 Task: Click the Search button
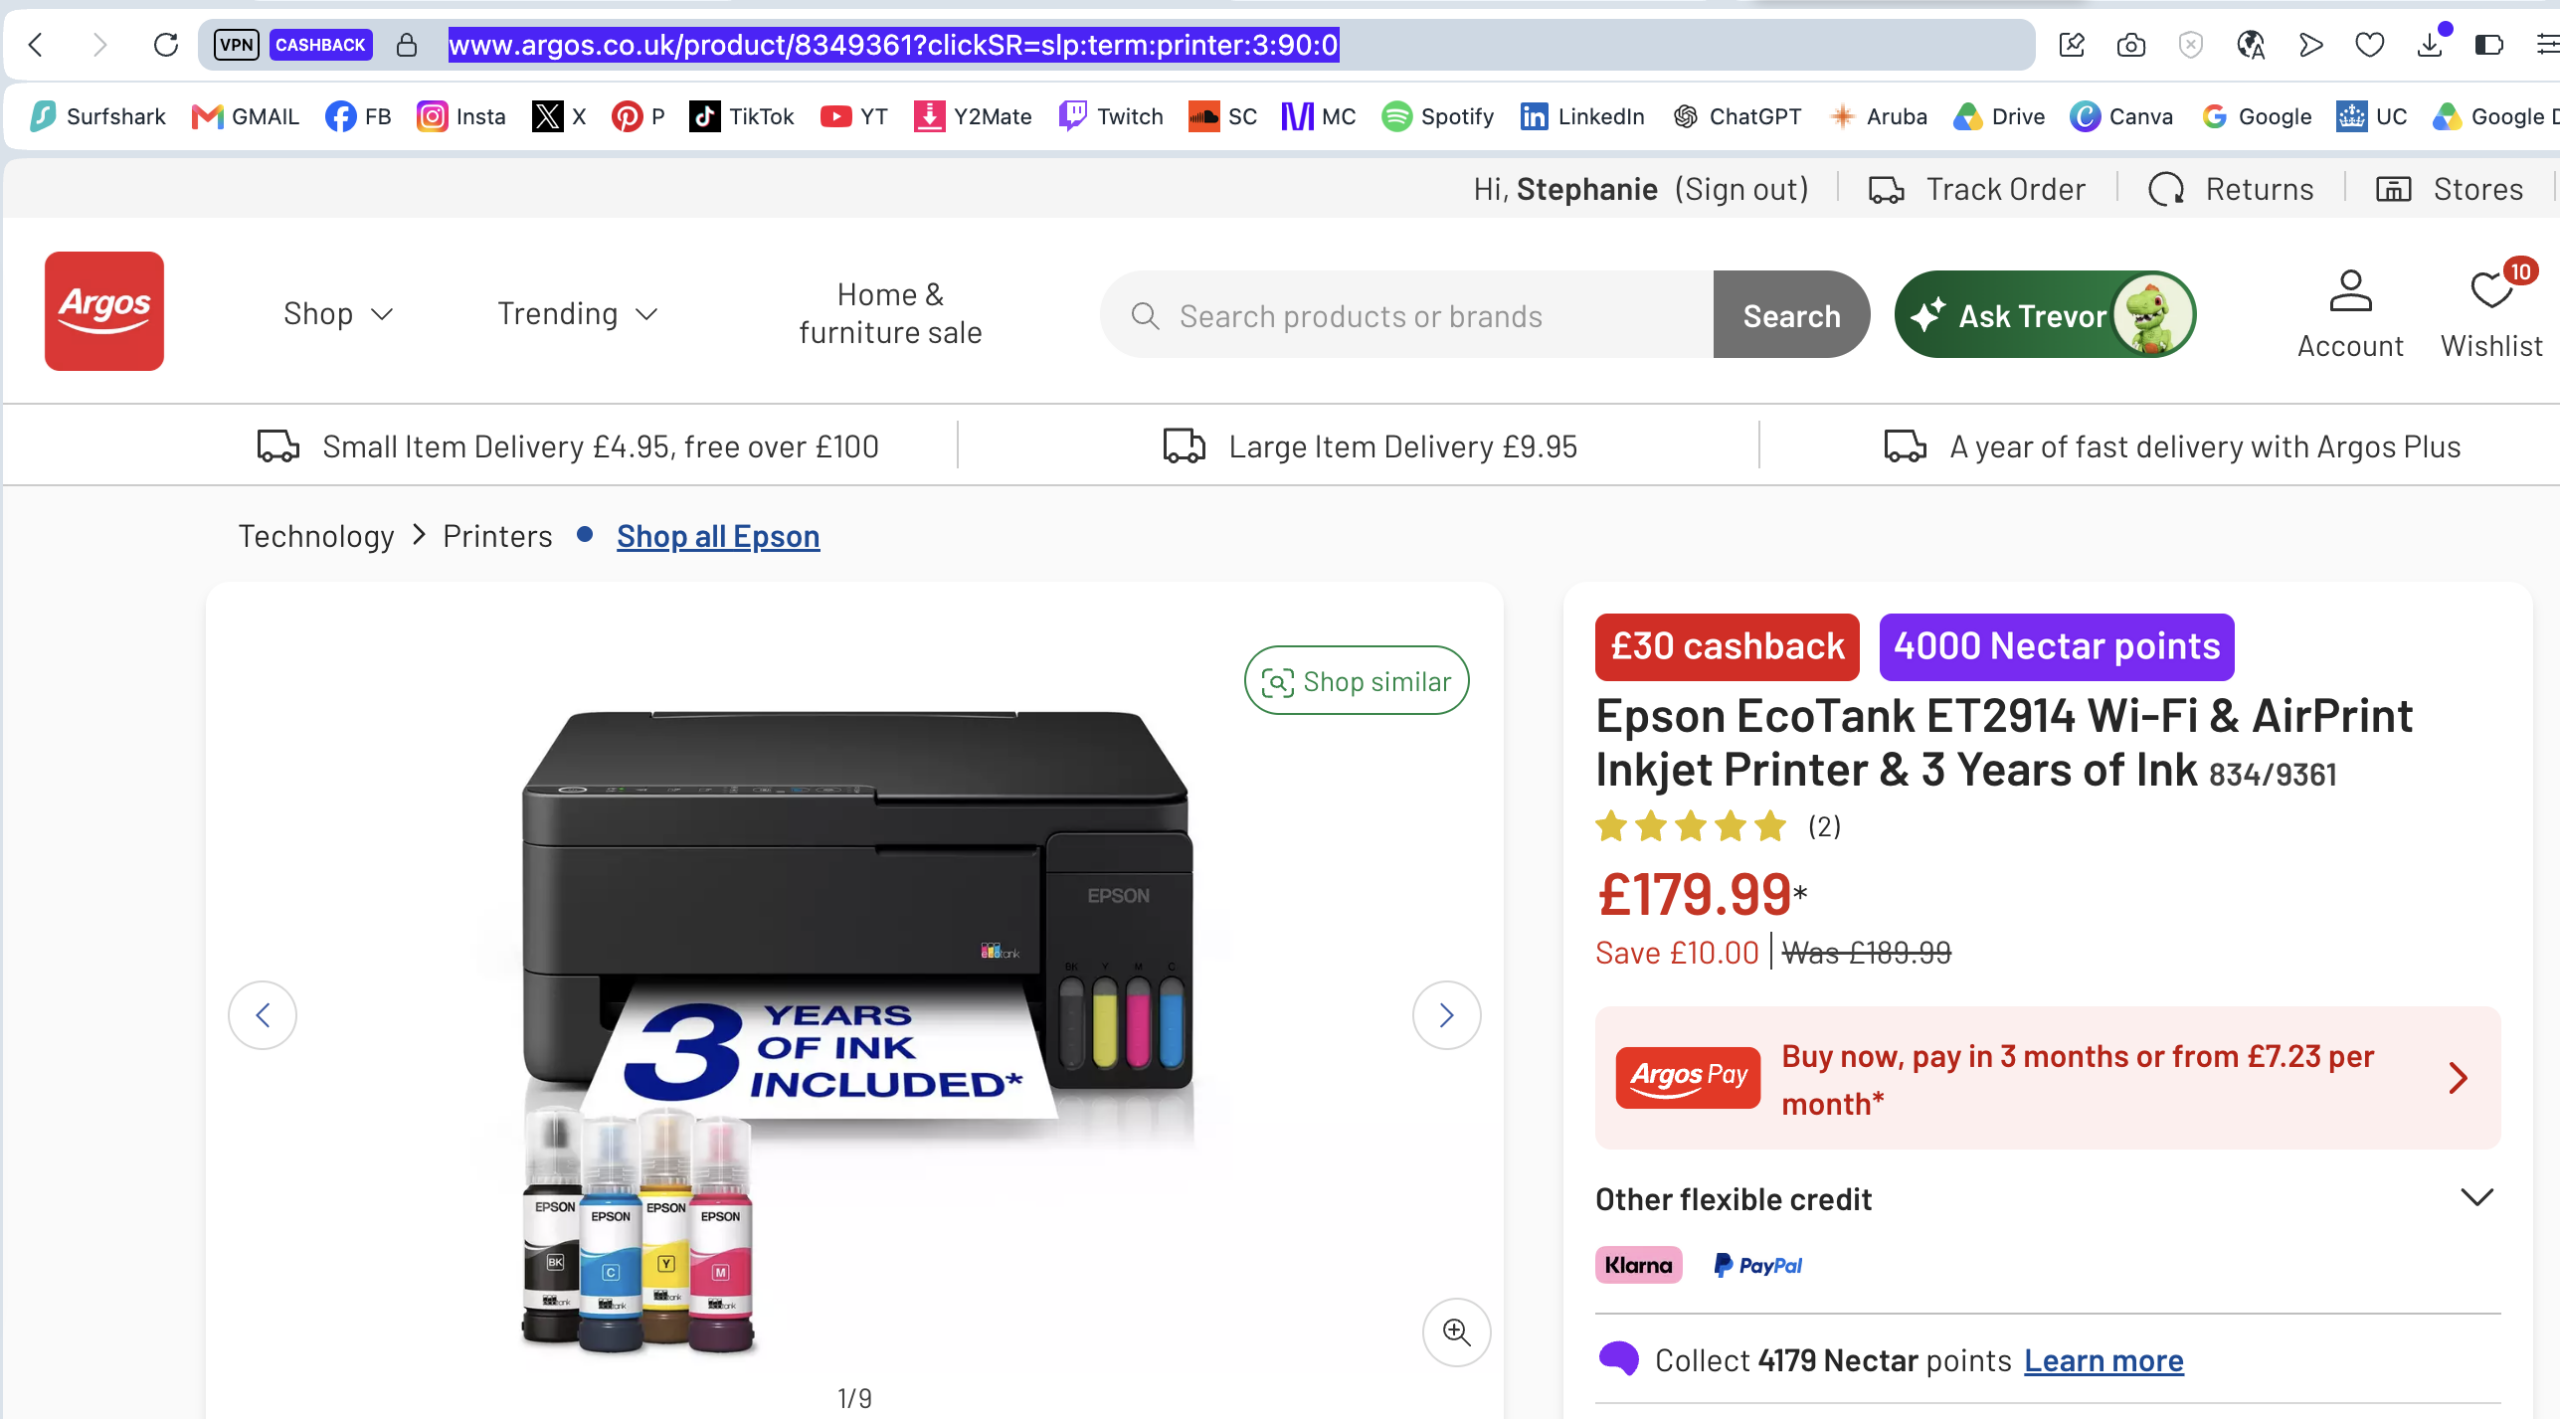1791,315
